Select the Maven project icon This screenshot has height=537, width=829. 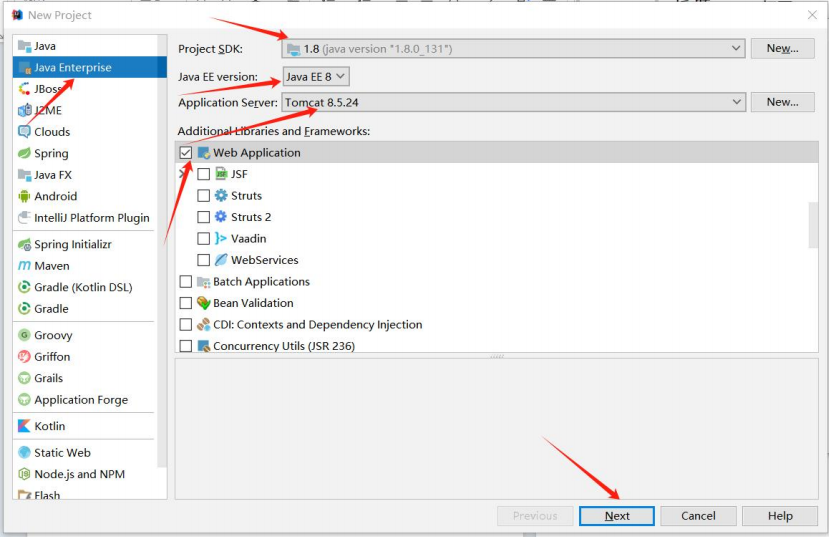coord(24,266)
